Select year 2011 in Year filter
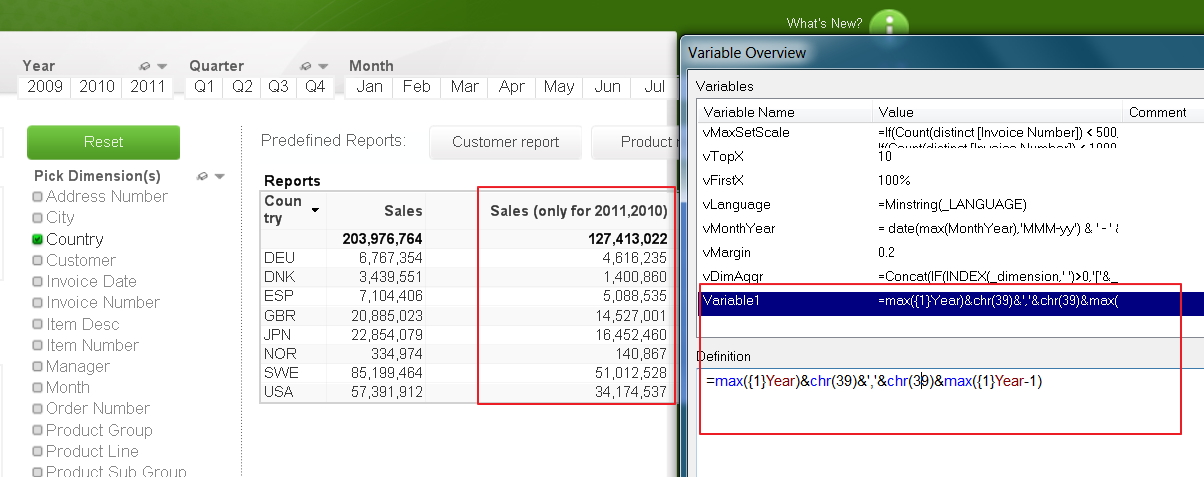The image size is (1204, 477). [x=148, y=87]
